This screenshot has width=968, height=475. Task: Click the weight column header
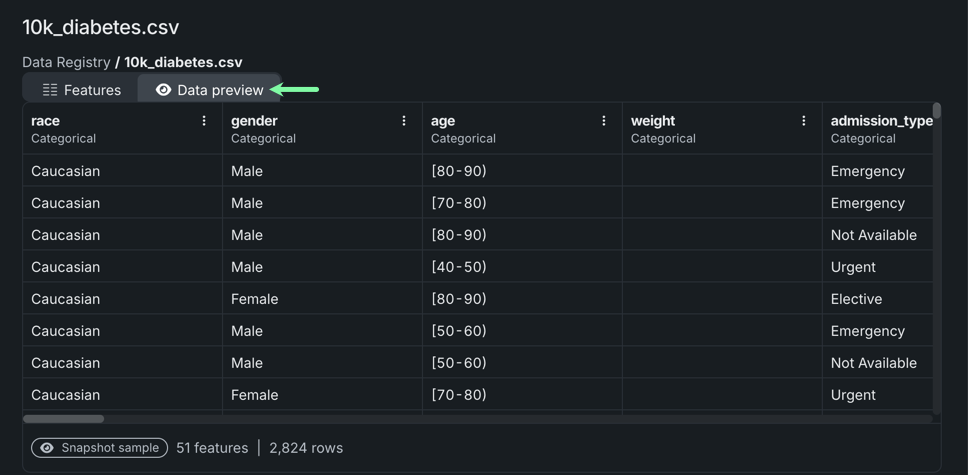coord(653,121)
